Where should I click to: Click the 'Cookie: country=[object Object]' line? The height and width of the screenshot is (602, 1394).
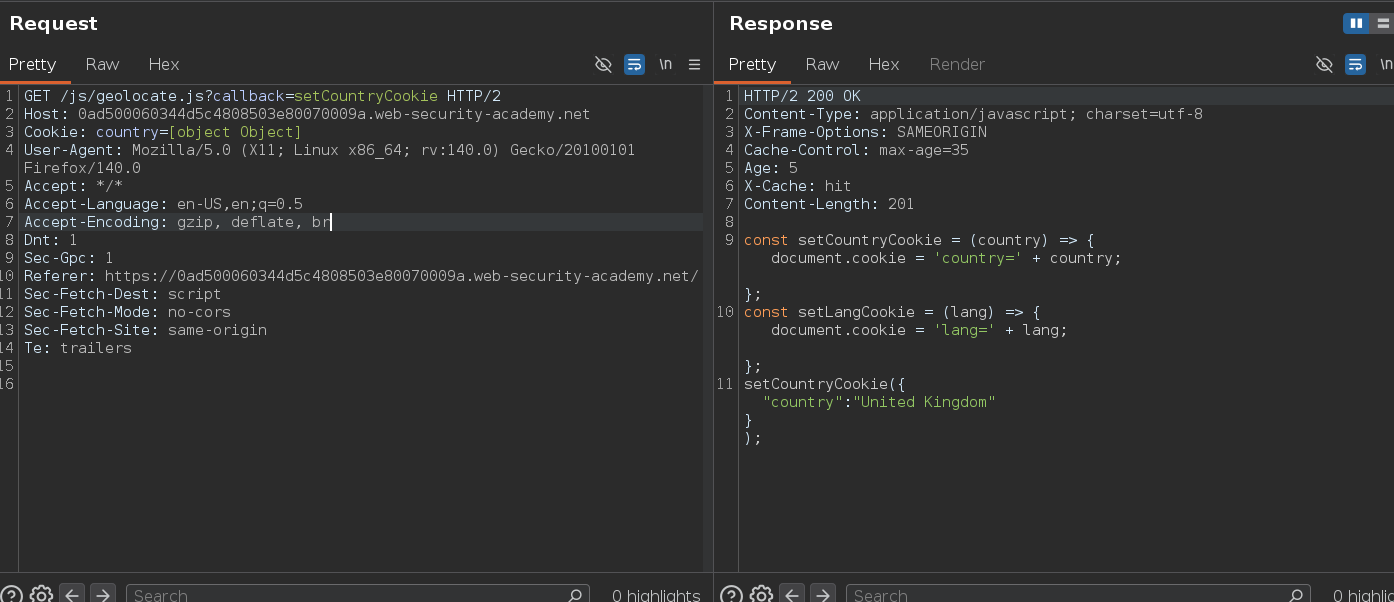162,132
